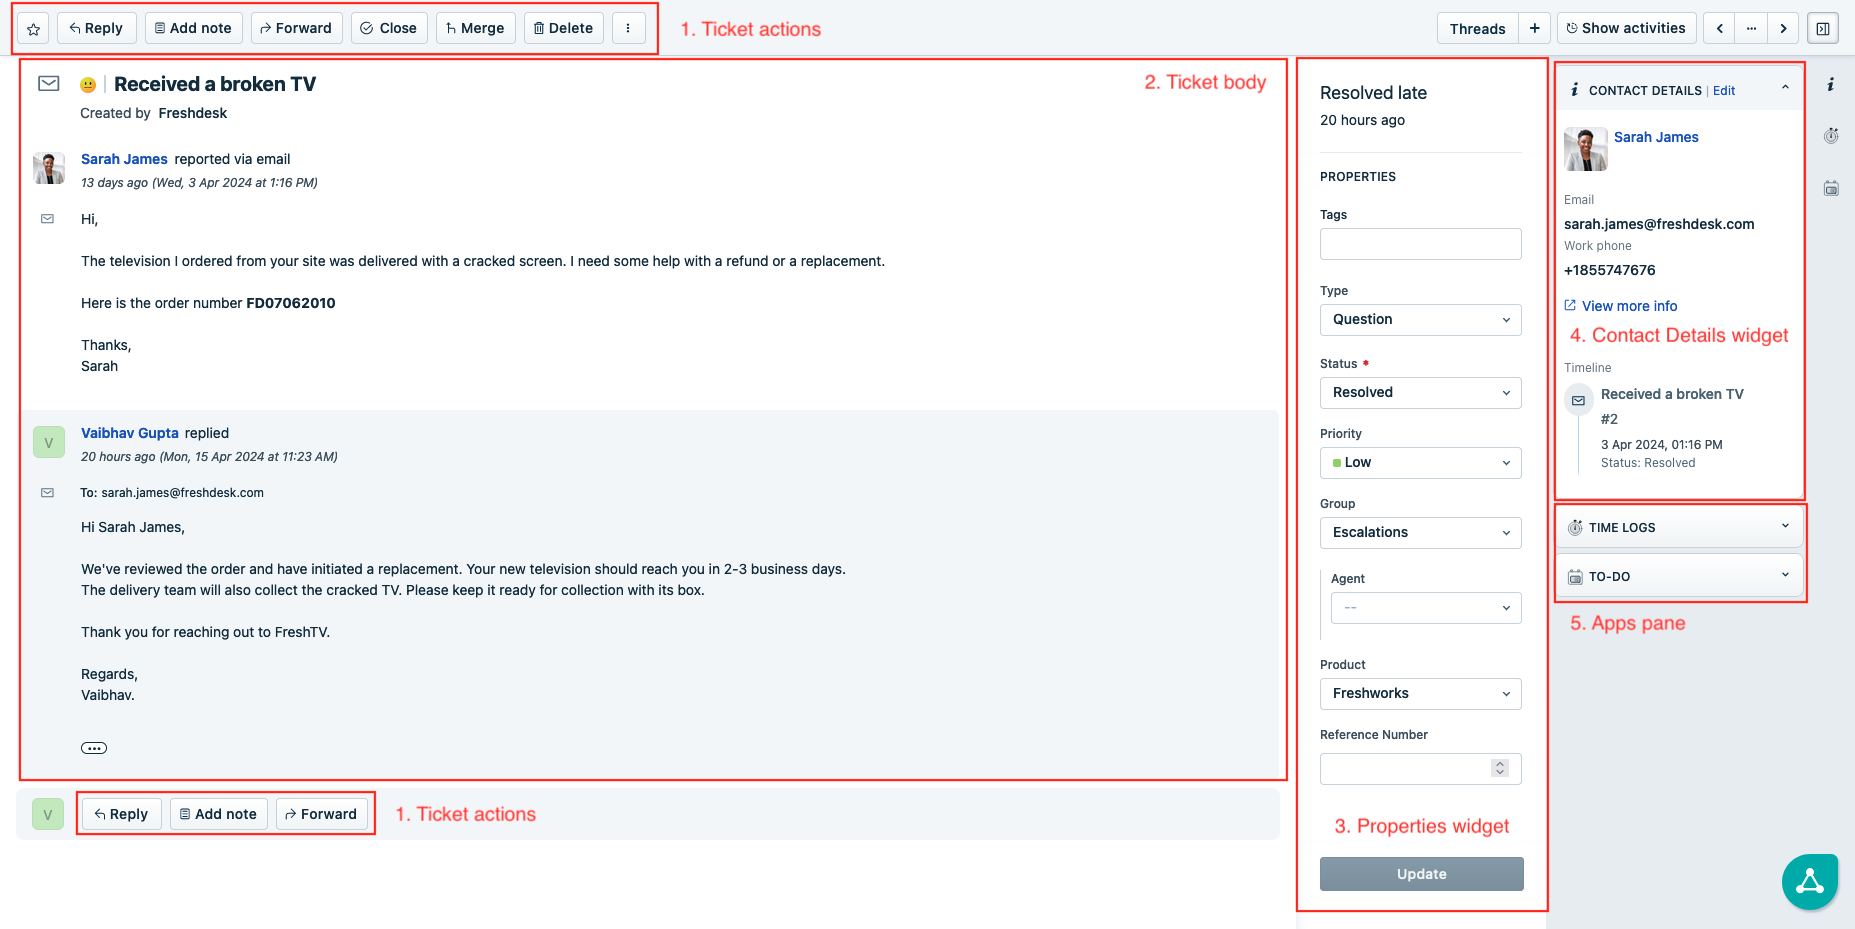
Task: Add a new thread with plus button
Action: point(1534,28)
